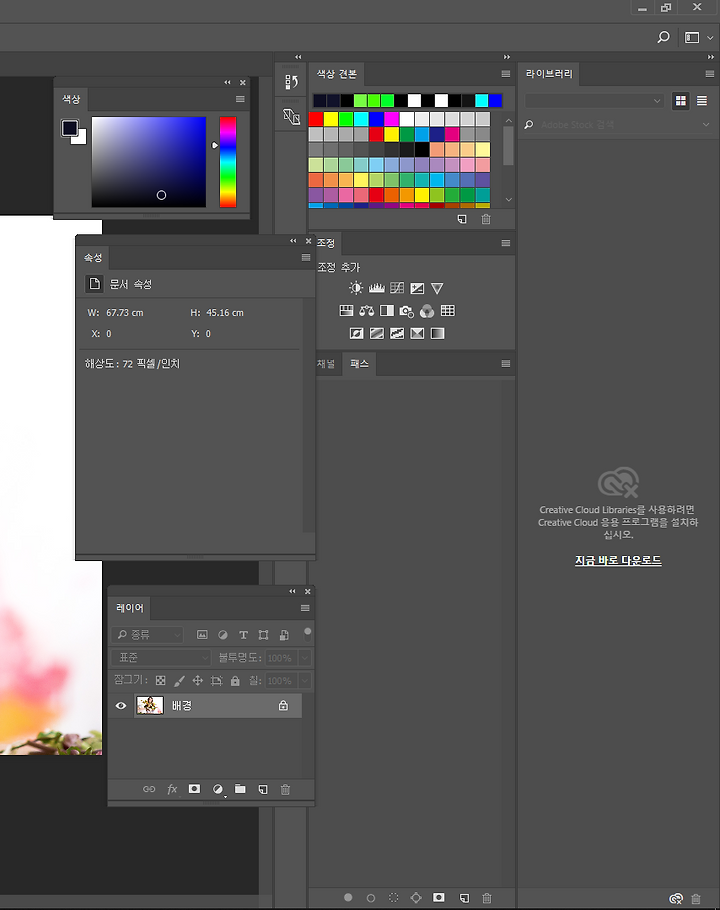
Task: Open the 표준 blend mode dropdown
Action: [x=161, y=658]
